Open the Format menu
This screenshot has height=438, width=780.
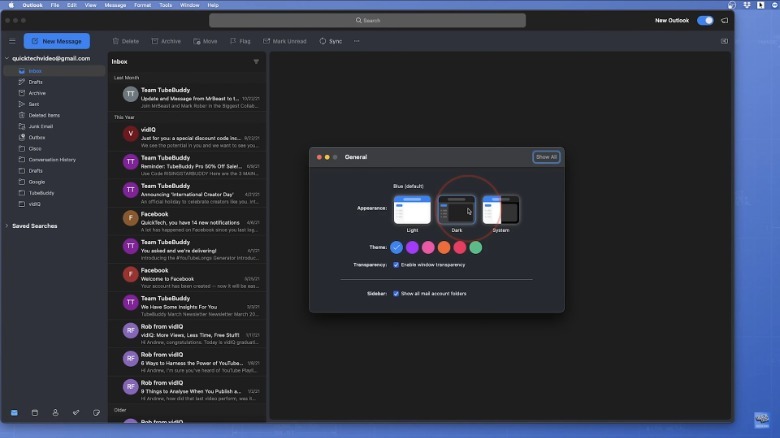click(x=141, y=5)
